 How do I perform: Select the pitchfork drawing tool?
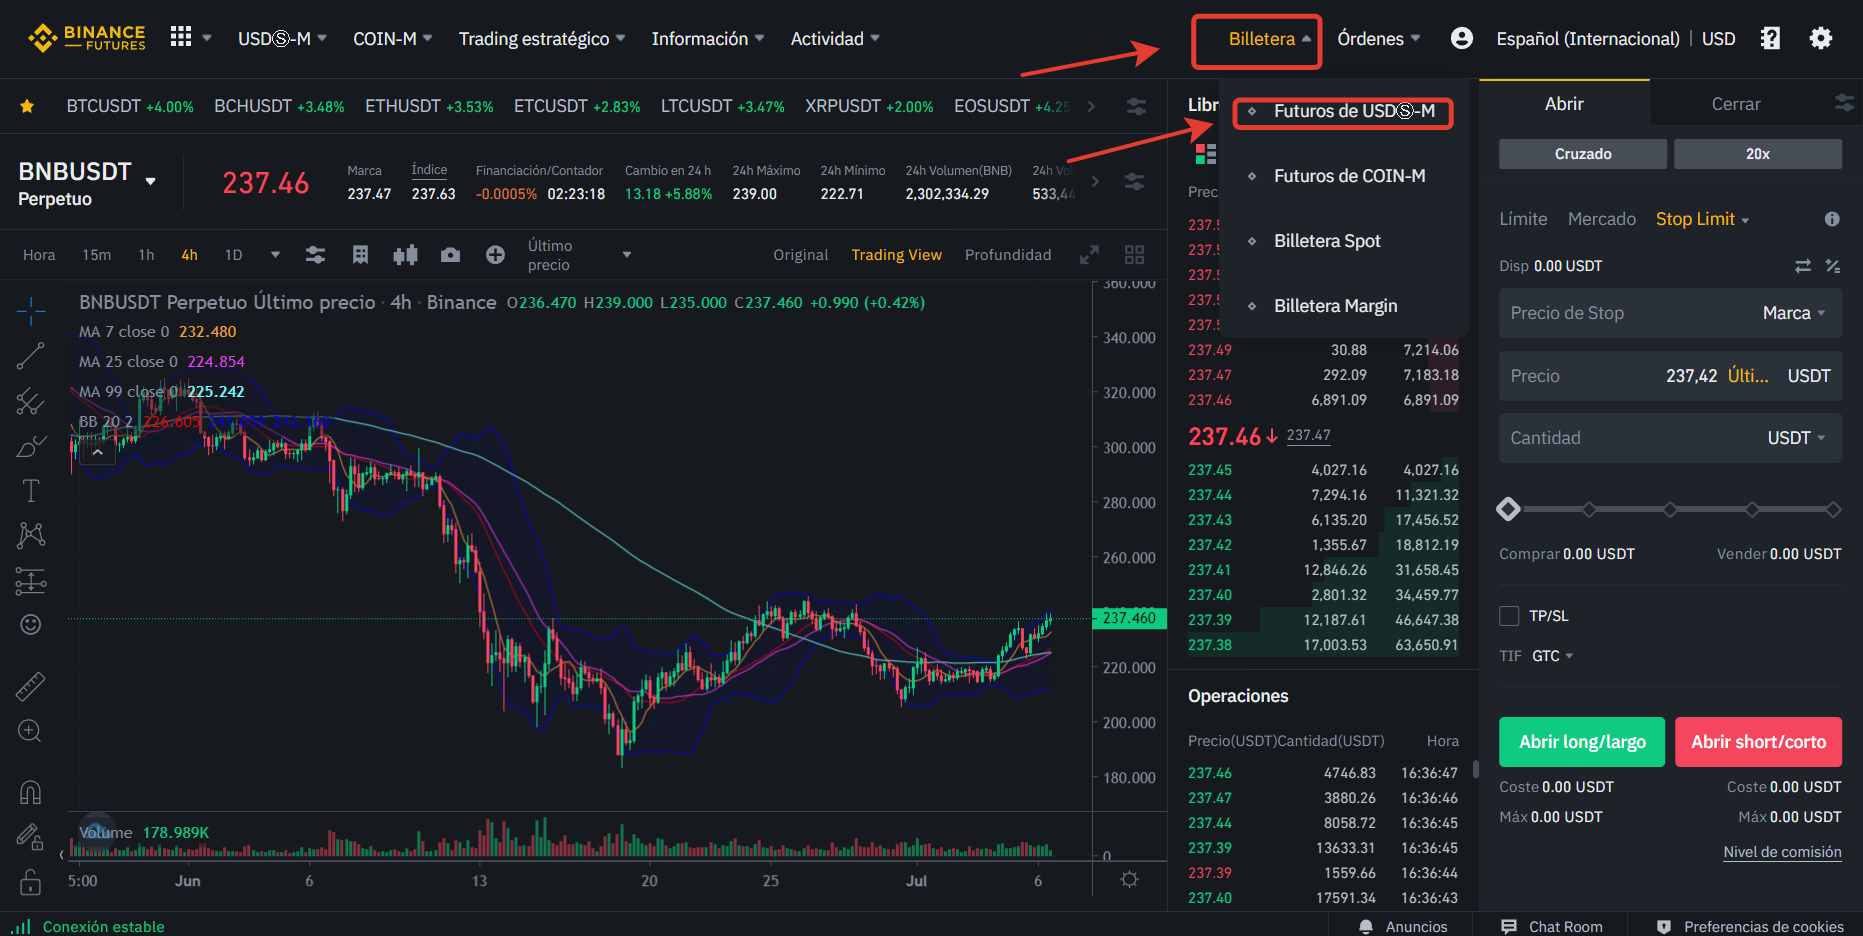pos(31,401)
